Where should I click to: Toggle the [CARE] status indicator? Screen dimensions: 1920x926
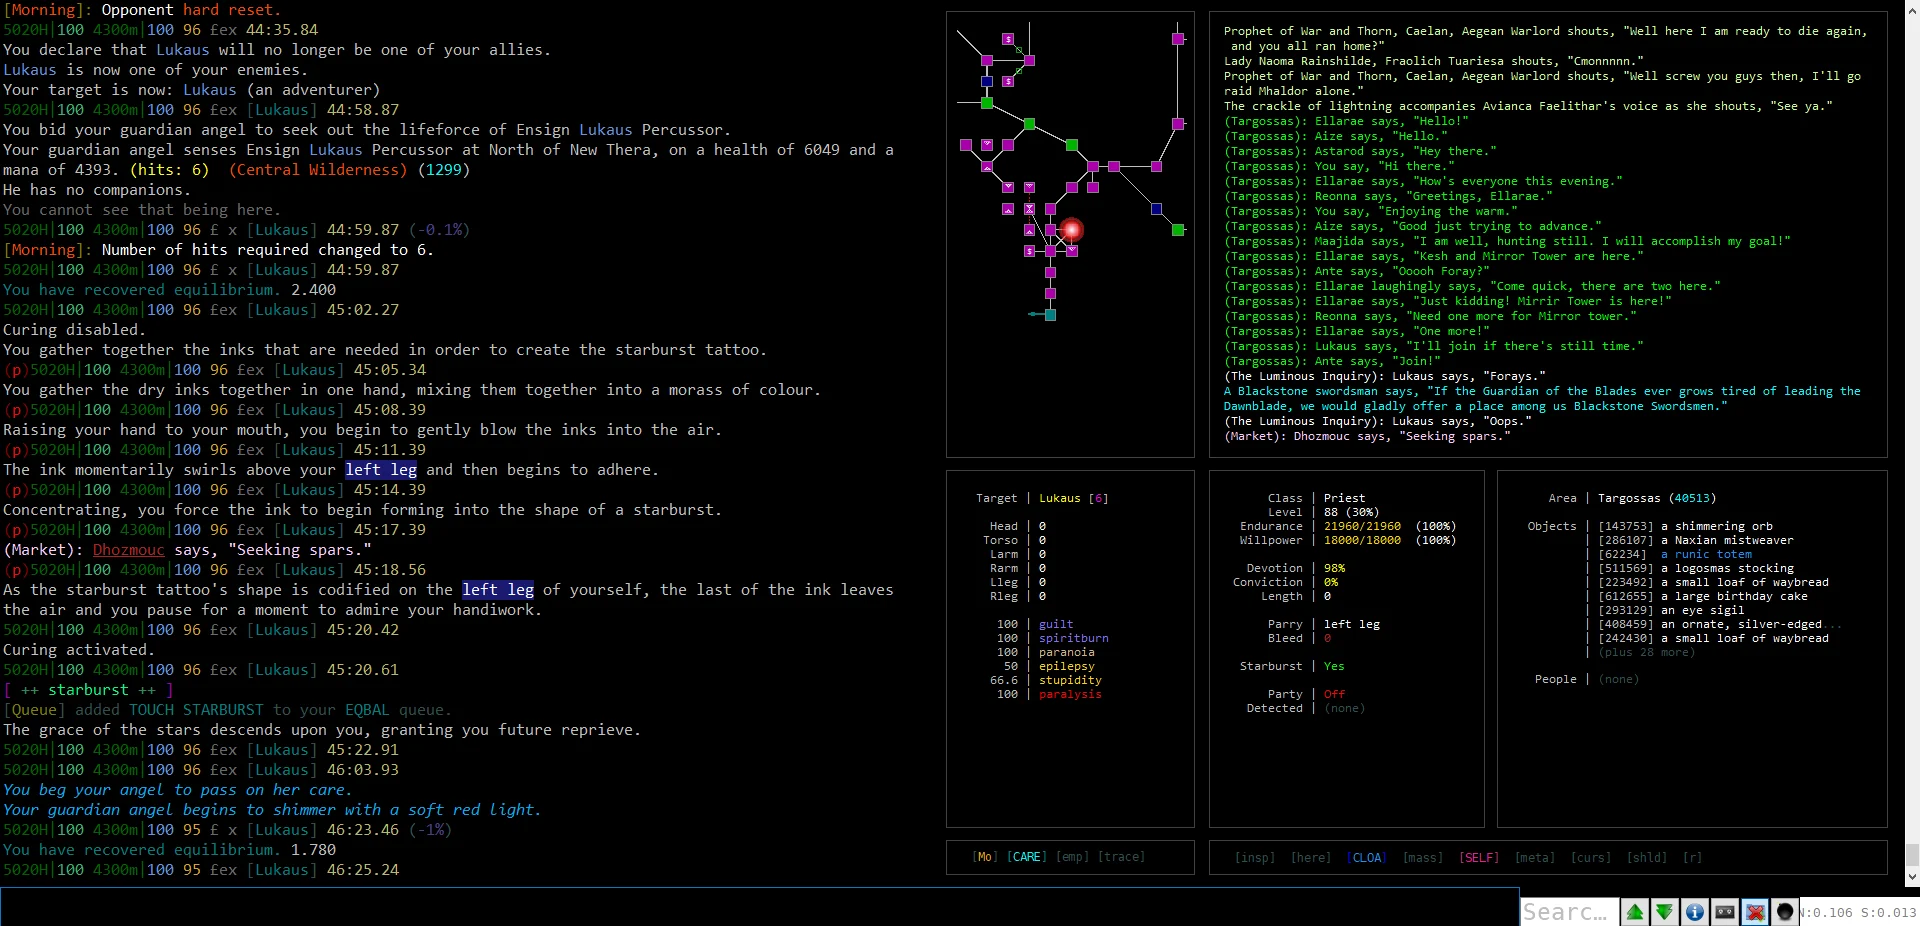coord(1026,857)
